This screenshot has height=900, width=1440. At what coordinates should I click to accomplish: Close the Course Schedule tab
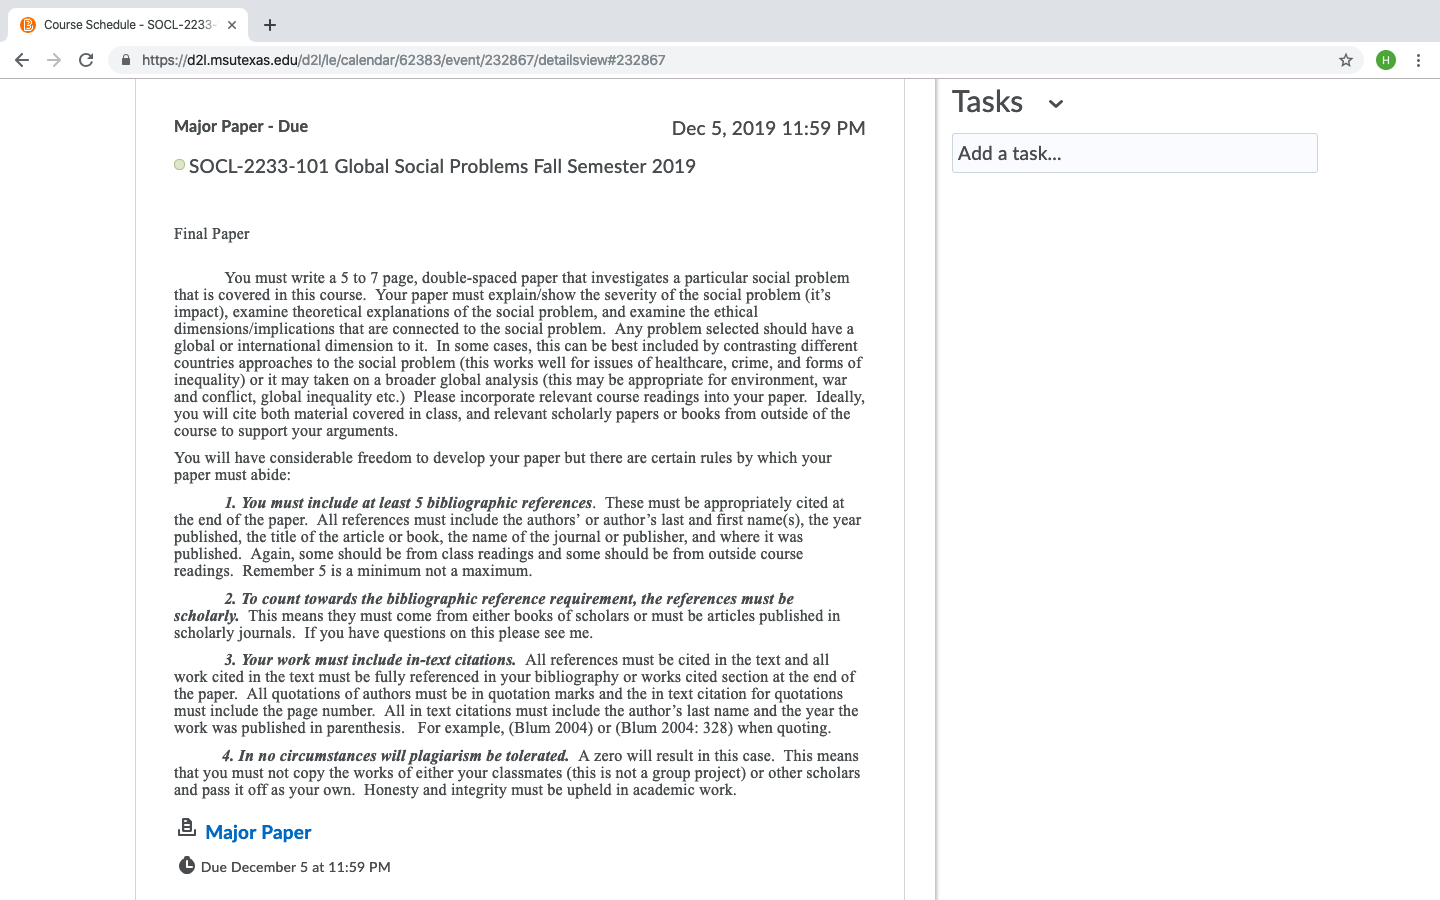point(232,25)
